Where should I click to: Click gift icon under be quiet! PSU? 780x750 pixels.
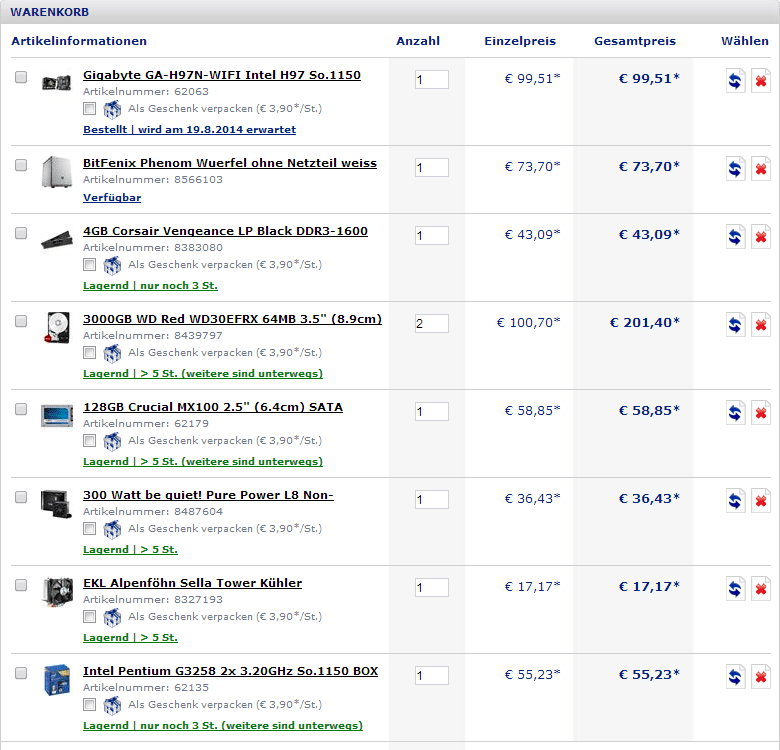112,529
